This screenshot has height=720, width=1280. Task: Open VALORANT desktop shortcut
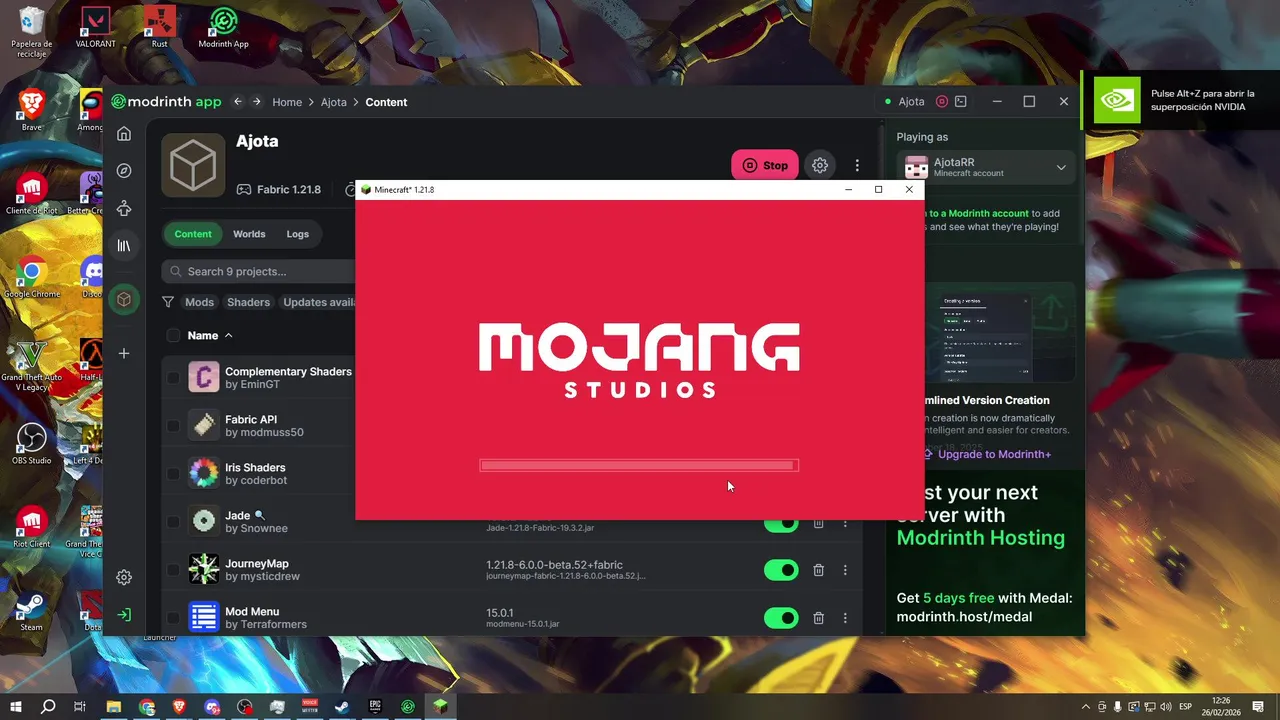pyautogui.click(x=96, y=28)
